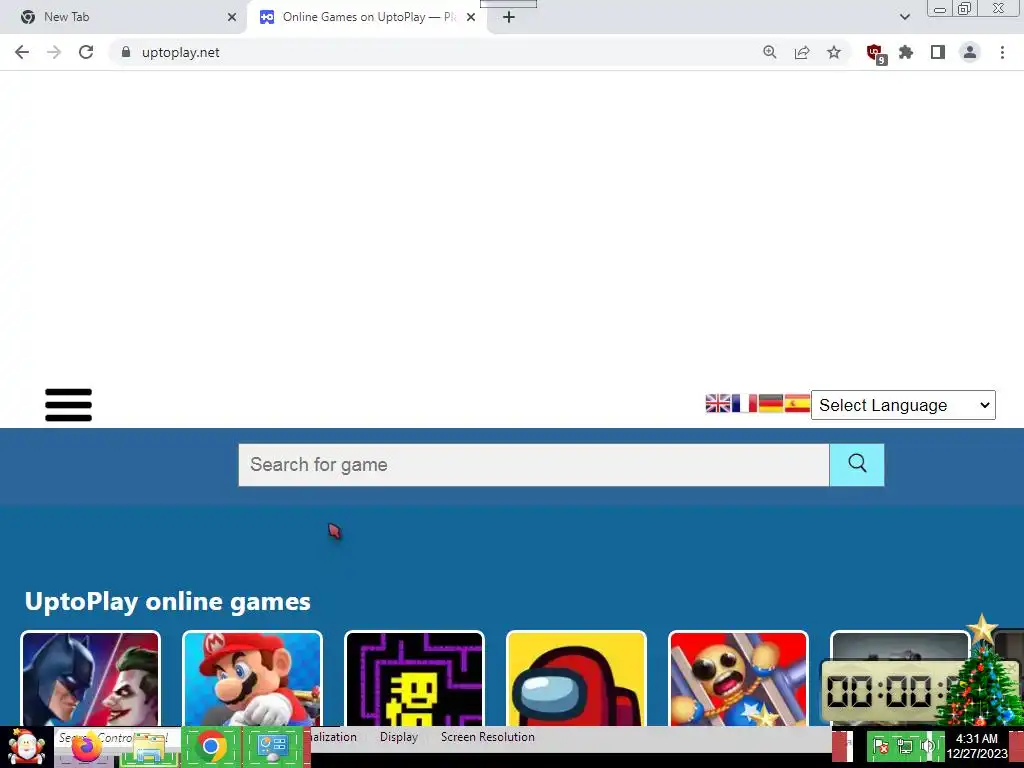Click the Display breadcrumb in background window
Screen dimensions: 1024x768
point(398,737)
